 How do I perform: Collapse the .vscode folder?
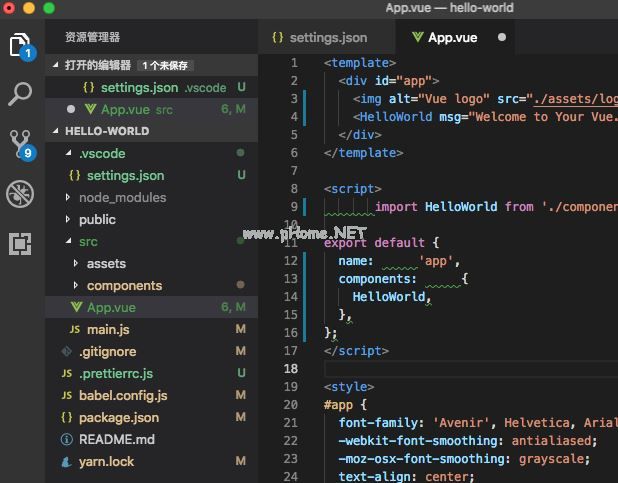click(x=69, y=153)
